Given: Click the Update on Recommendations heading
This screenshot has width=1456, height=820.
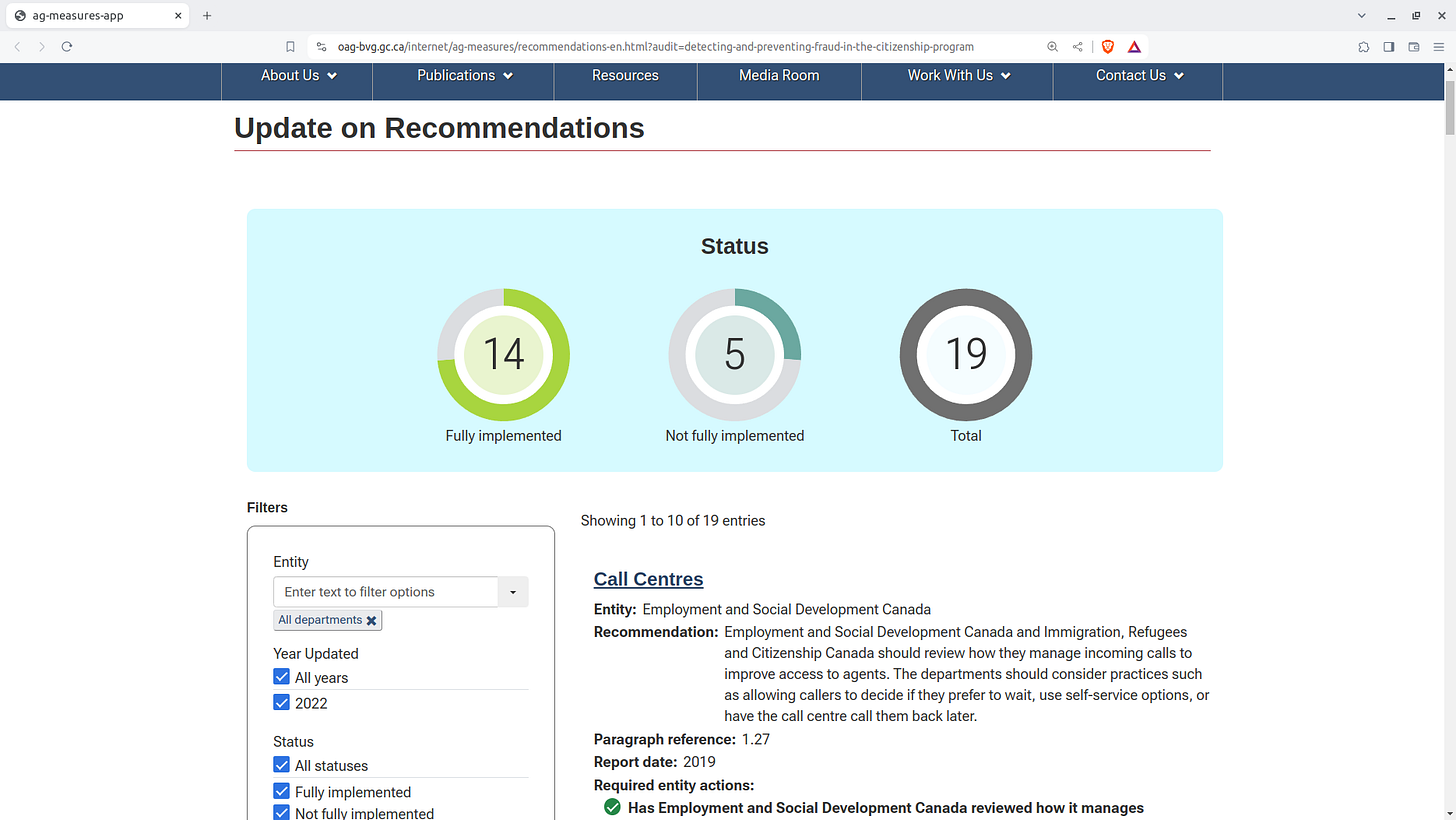Looking at the screenshot, I should 439,128.
